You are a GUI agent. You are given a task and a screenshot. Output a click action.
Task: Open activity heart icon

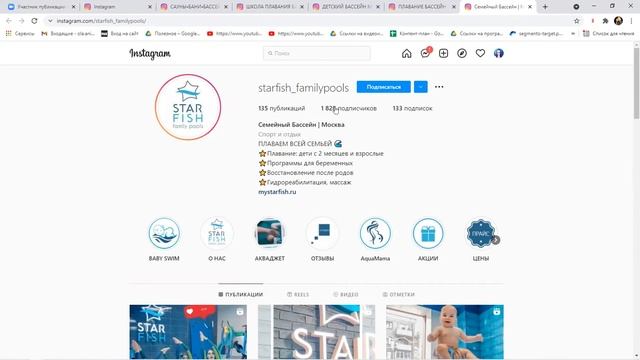click(x=480, y=53)
